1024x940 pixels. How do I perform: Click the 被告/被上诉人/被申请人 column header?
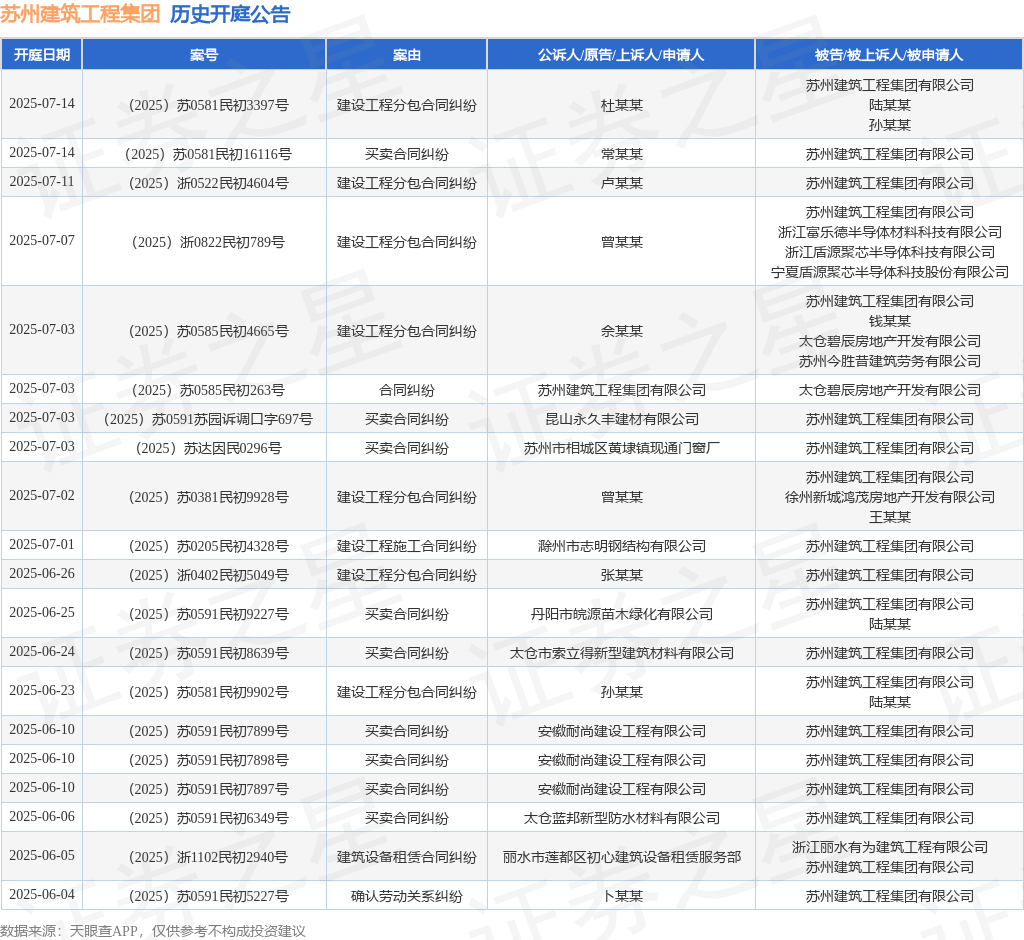coord(889,55)
